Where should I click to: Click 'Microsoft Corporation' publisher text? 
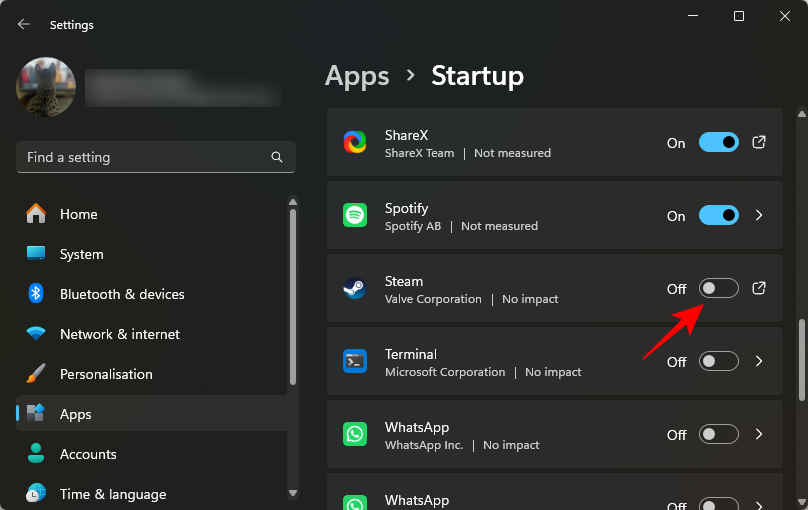[x=445, y=372]
